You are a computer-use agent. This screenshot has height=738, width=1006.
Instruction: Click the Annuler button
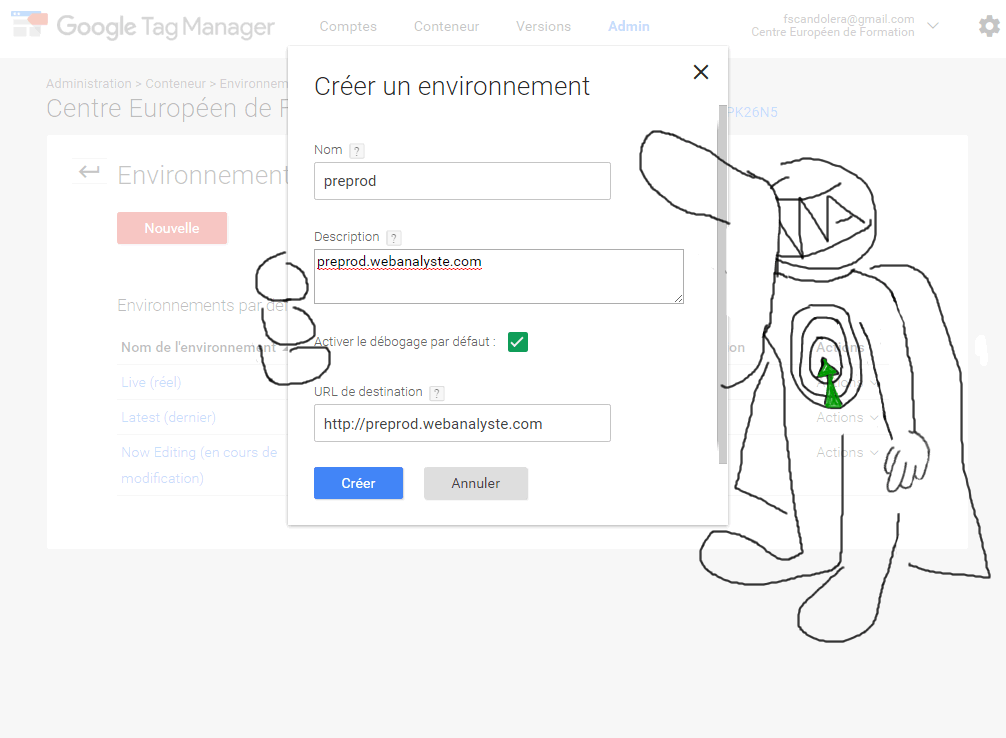pyautogui.click(x=475, y=483)
